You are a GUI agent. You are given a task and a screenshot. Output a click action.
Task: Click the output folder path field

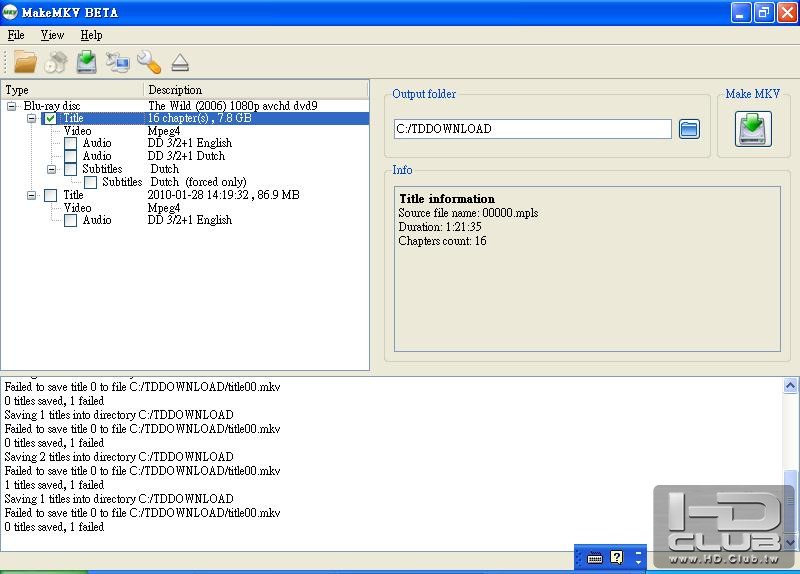click(x=533, y=129)
